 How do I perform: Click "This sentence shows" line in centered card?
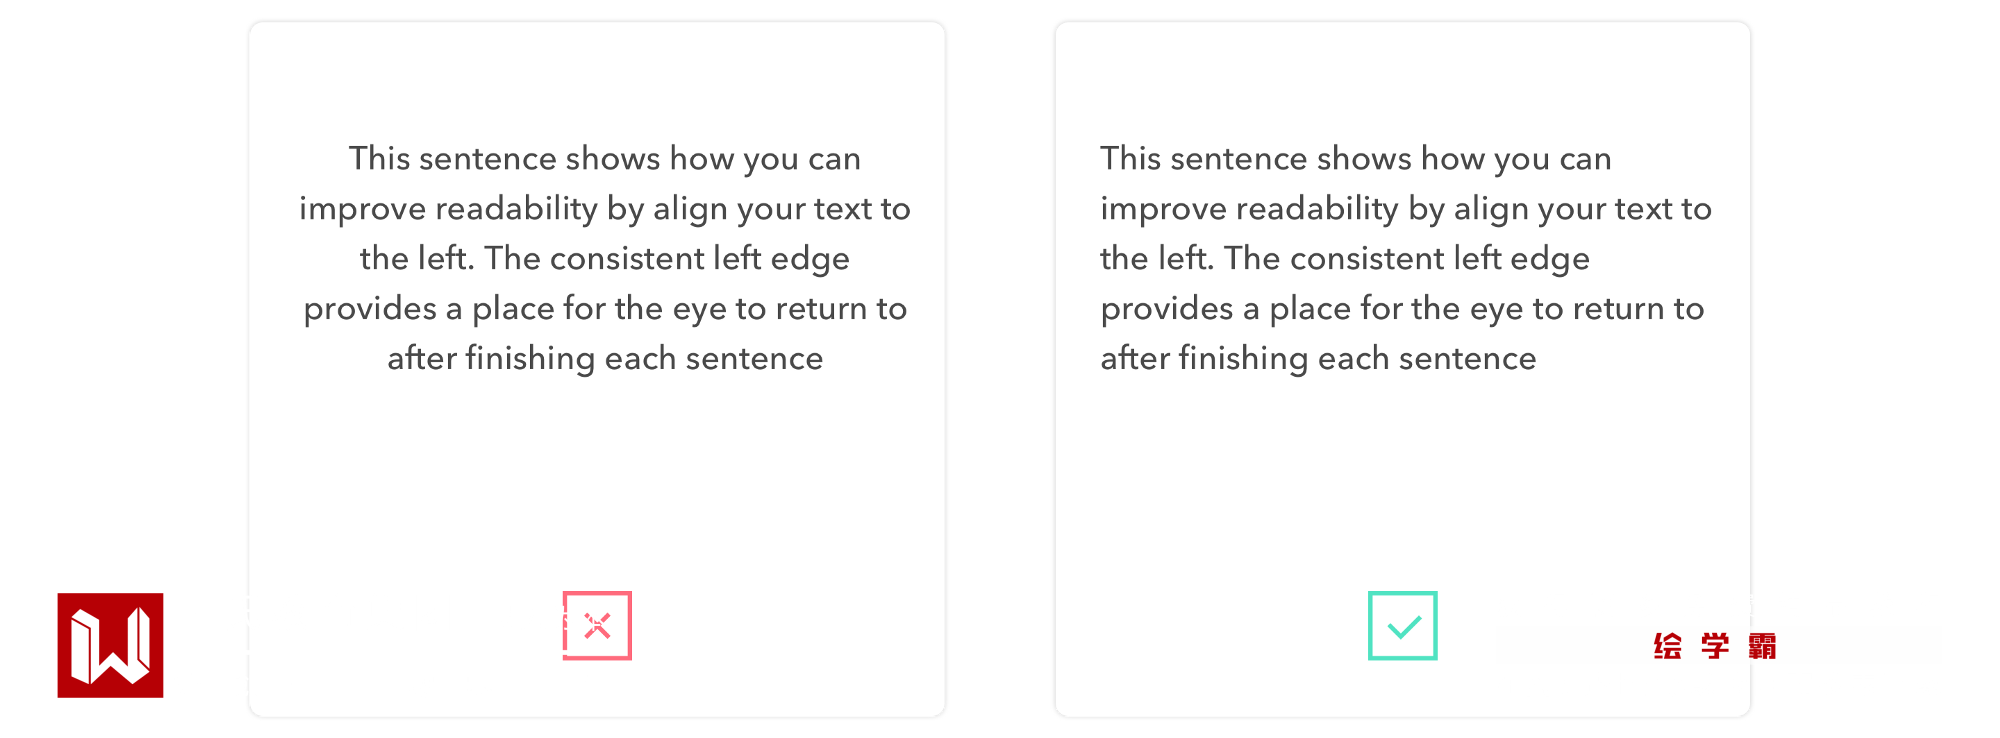click(x=604, y=159)
